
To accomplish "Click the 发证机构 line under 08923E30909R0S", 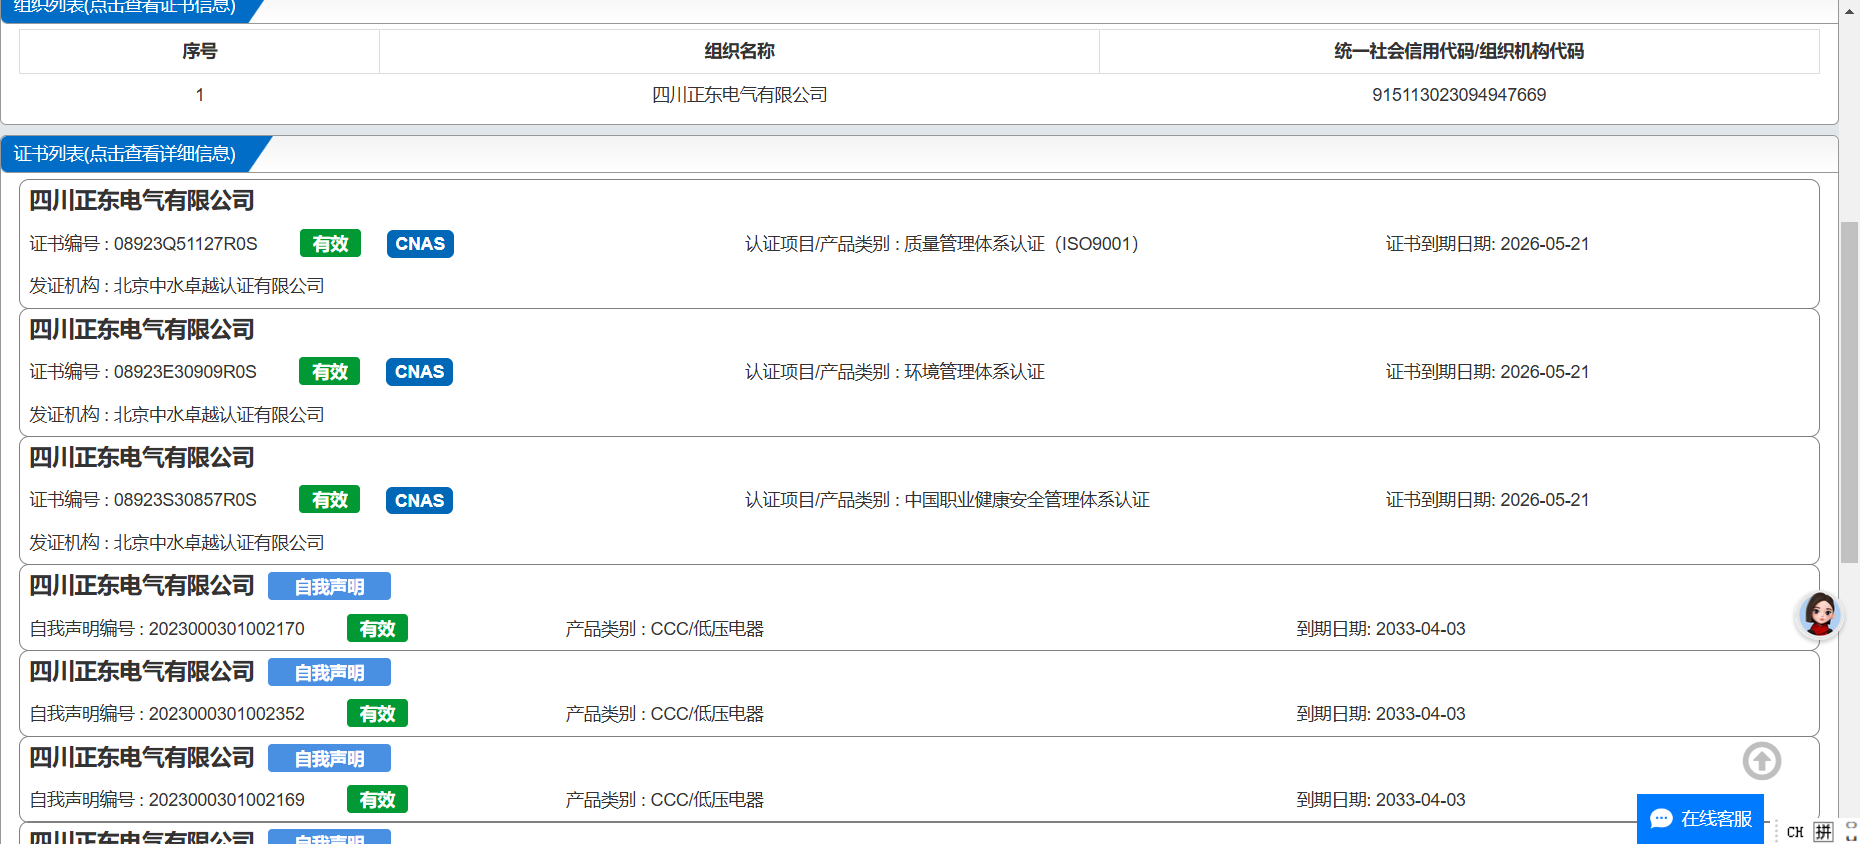I will tap(177, 415).
